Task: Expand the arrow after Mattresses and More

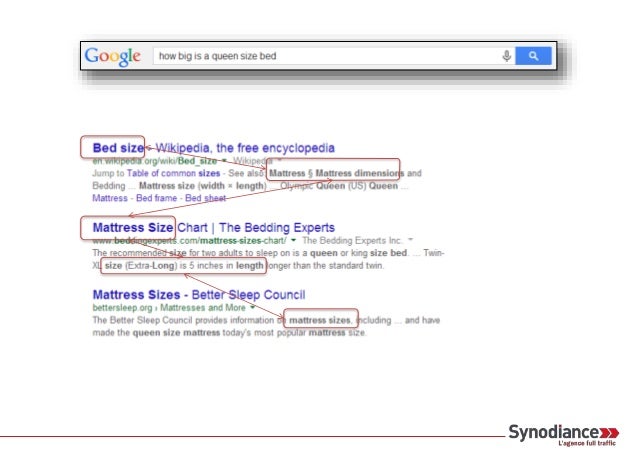Action: click(253, 307)
